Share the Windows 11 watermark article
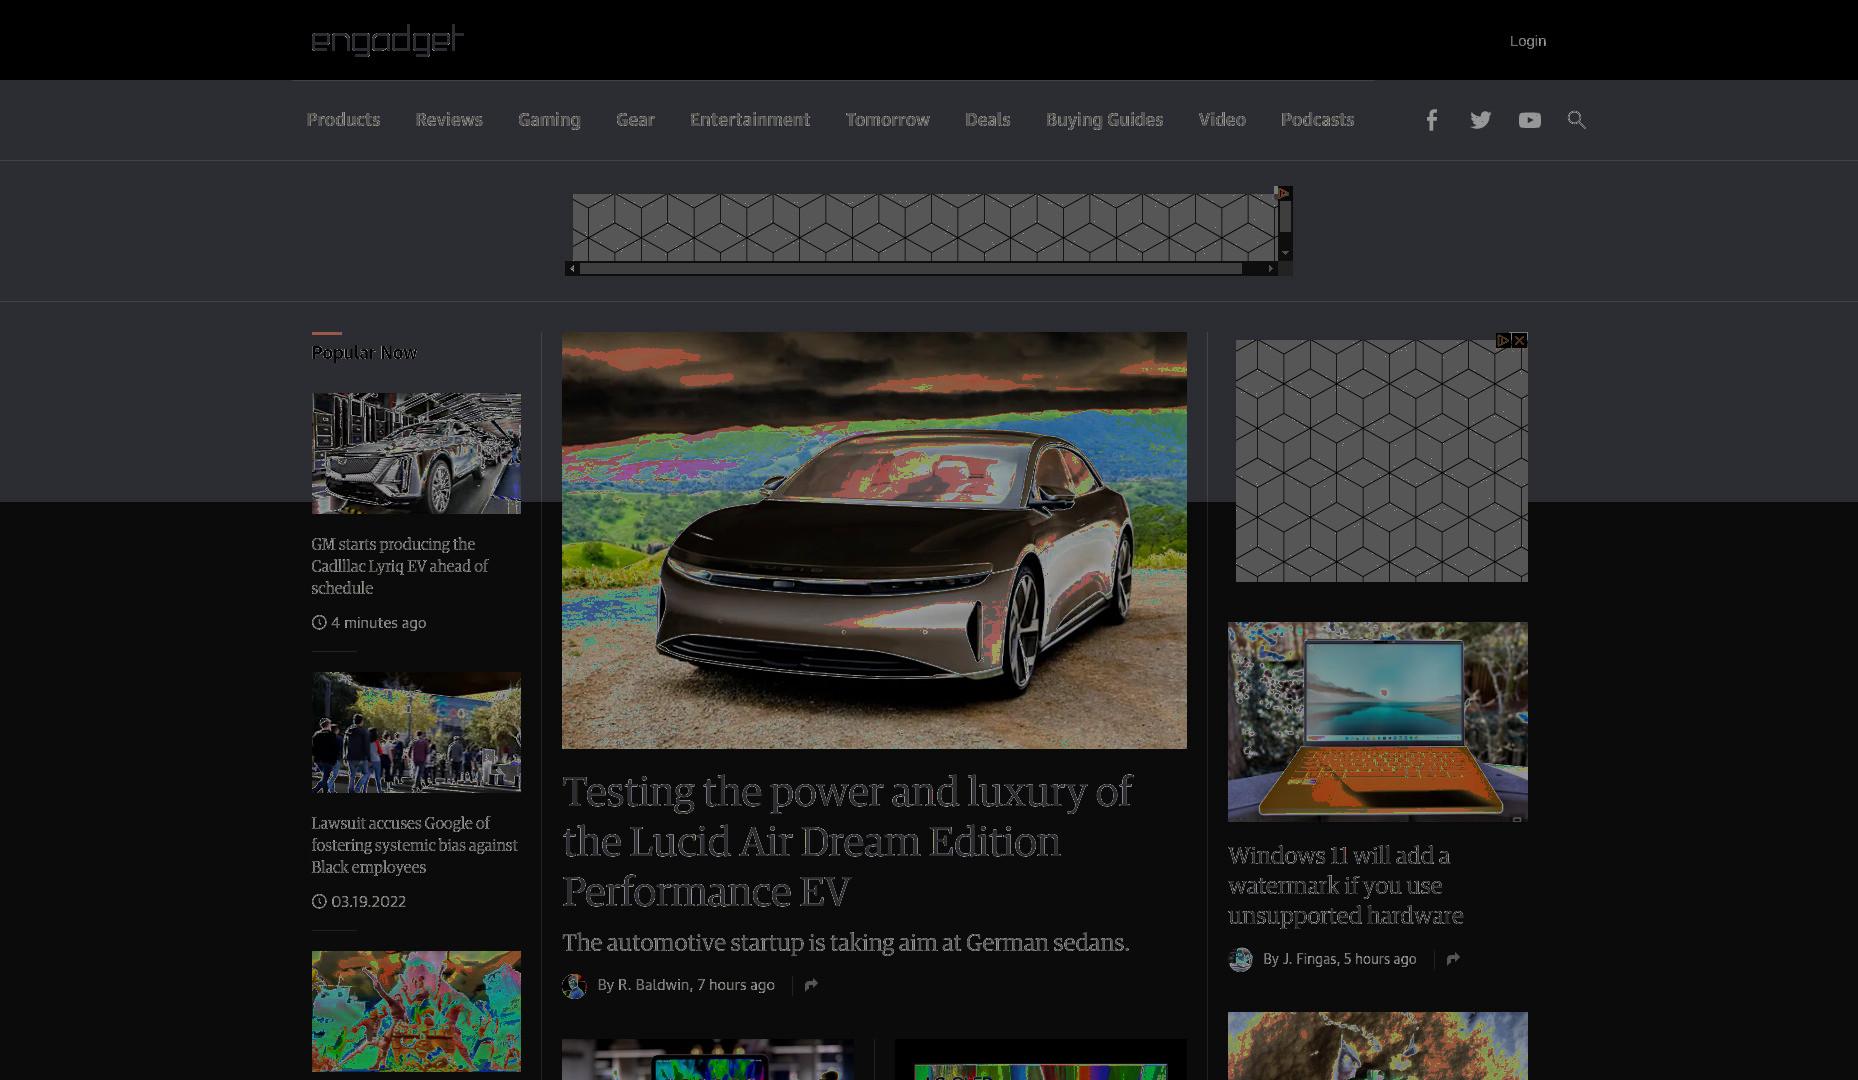 pos(1453,959)
